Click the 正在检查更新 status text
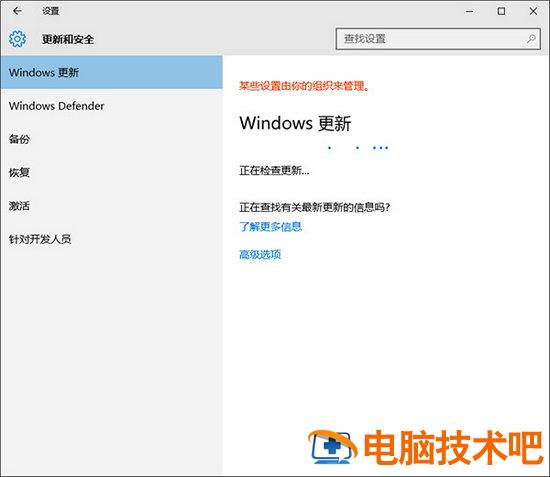550x477 pixels. [x=274, y=171]
